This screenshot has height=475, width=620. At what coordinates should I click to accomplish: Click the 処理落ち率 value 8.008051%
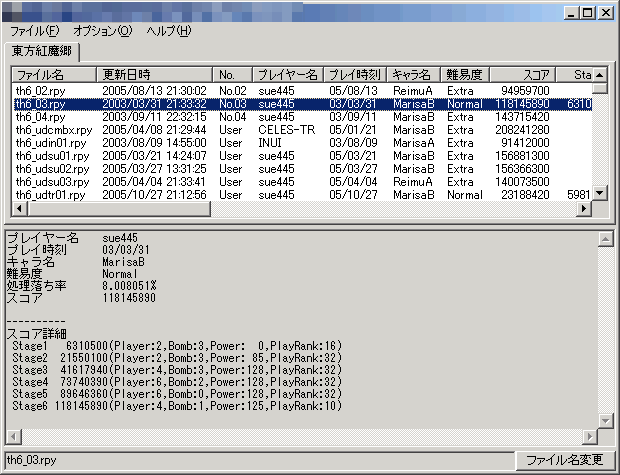click(129, 286)
